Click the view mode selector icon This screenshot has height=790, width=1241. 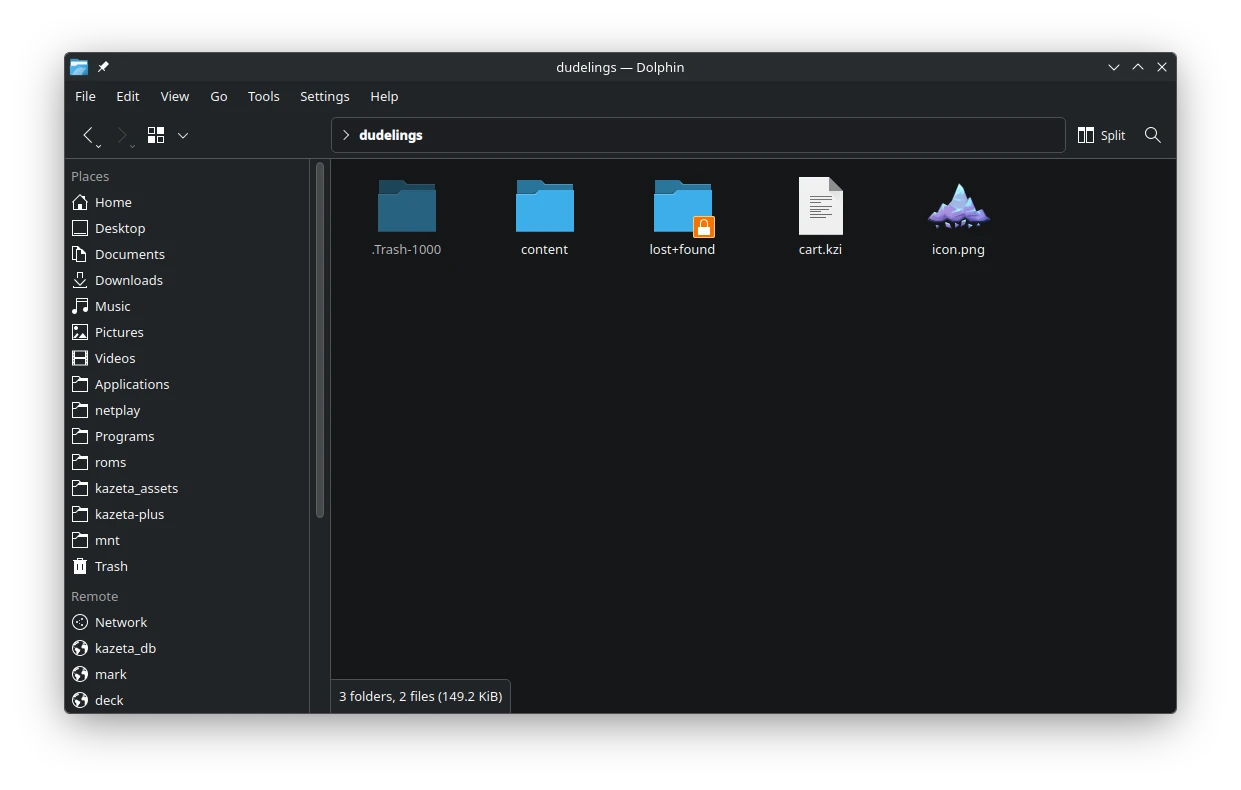tap(155, 135)
